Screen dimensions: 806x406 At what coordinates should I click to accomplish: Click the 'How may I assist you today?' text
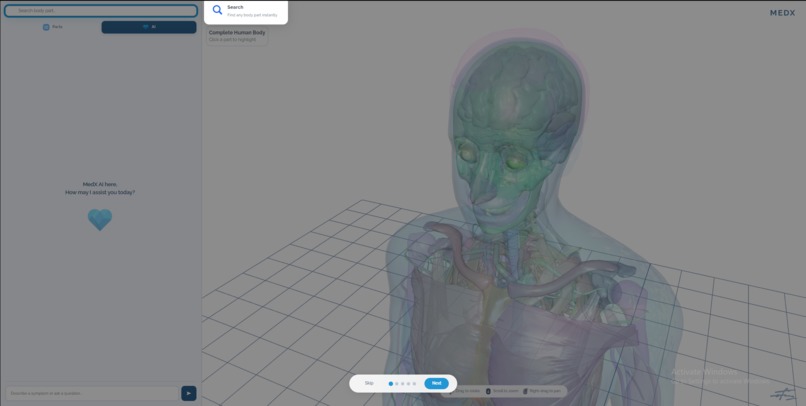pos(100,192)
